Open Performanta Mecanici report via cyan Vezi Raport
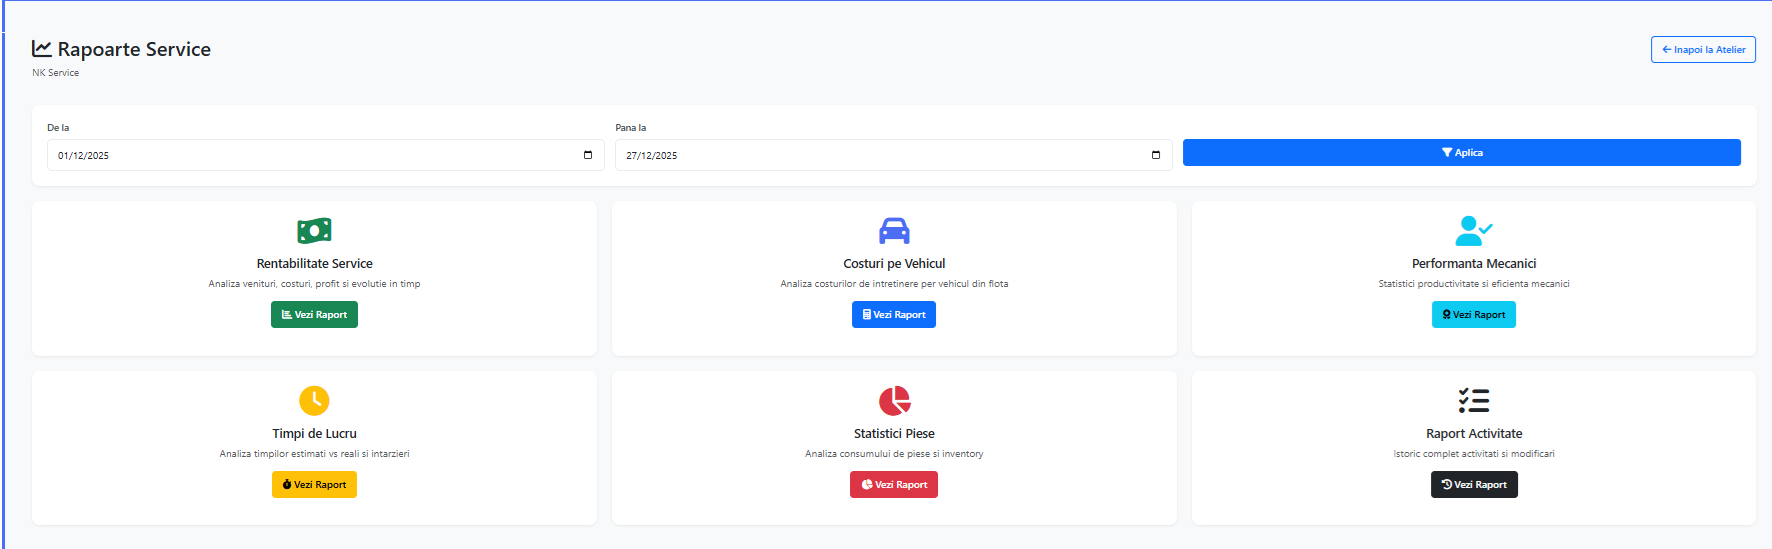Screen dimensions: 1772x549 point(1474,315)
